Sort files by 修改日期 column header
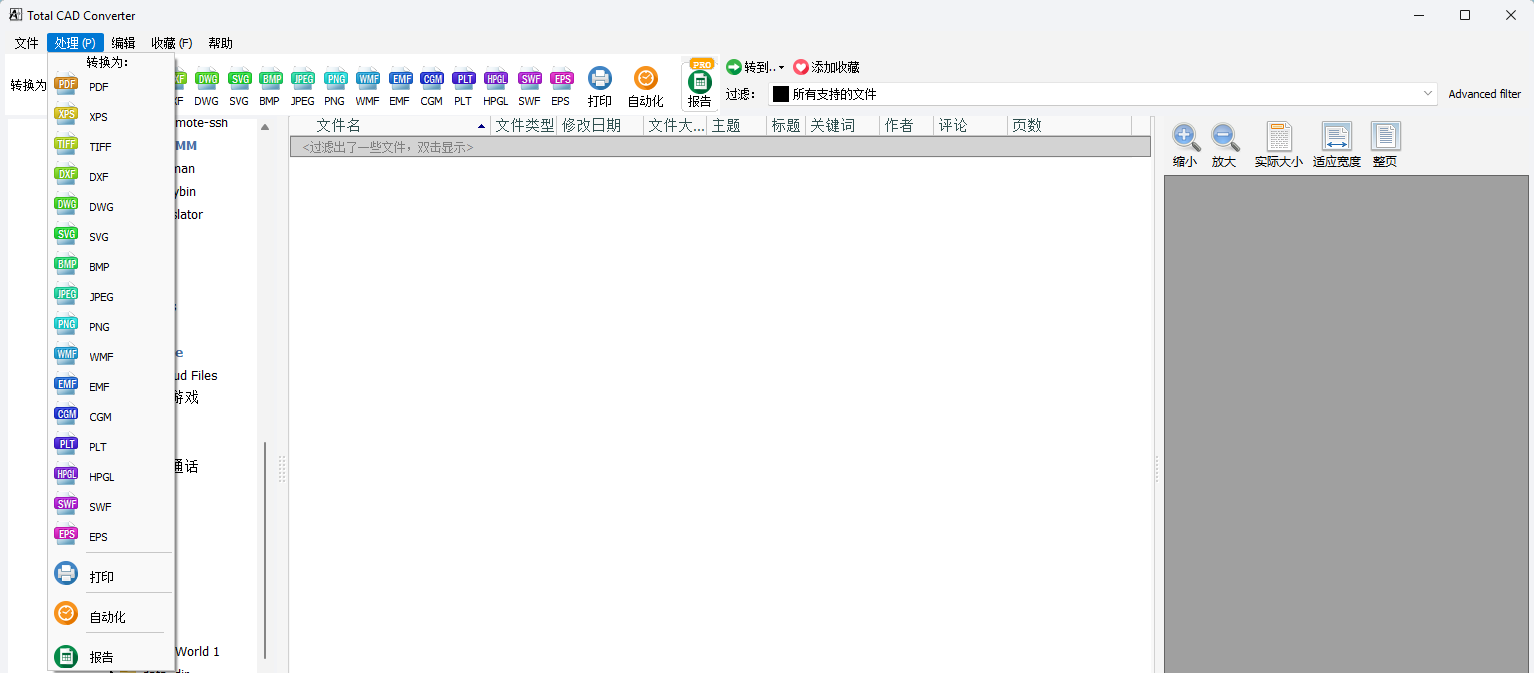The image size is (1534, 673). (600, 125)
